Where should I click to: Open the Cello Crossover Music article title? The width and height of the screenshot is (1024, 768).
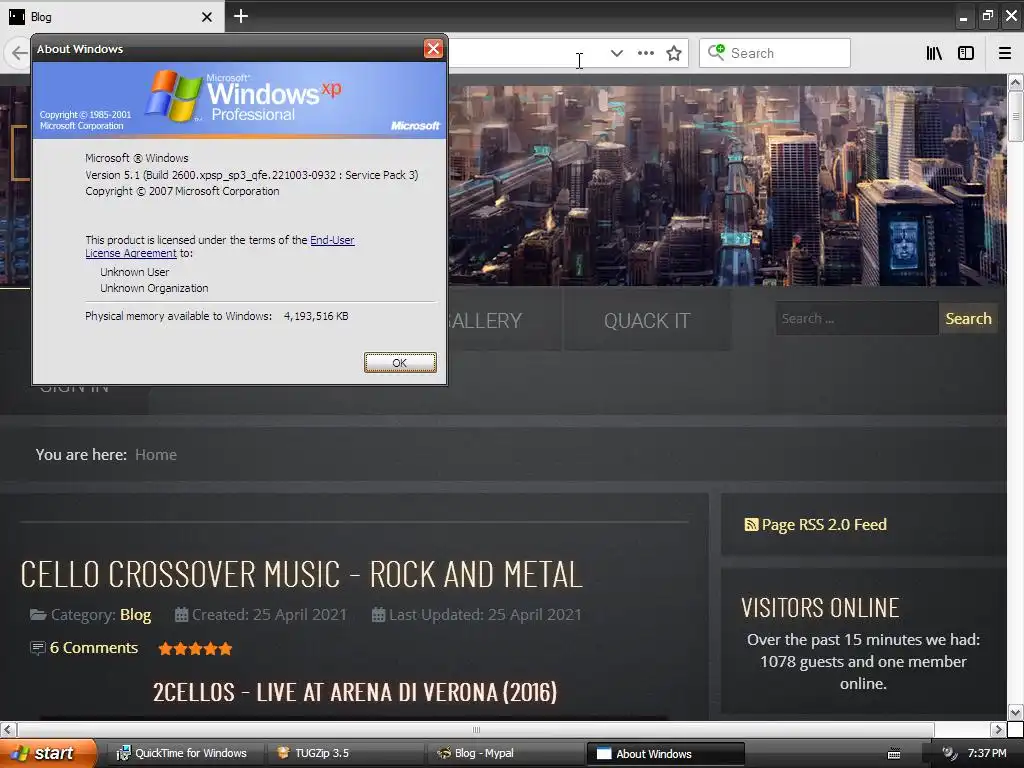(x=301, y=575)
